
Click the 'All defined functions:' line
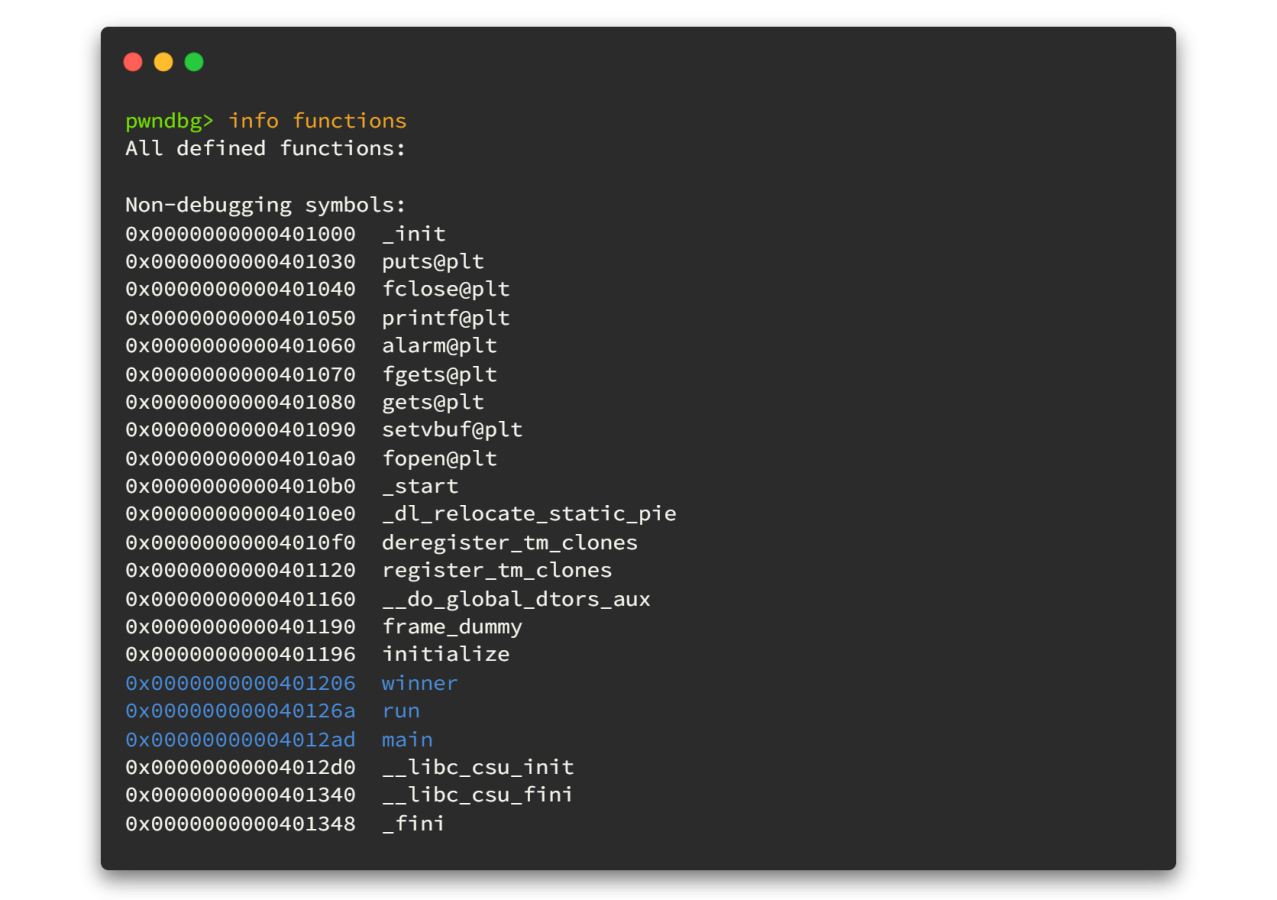click(265, 149)
